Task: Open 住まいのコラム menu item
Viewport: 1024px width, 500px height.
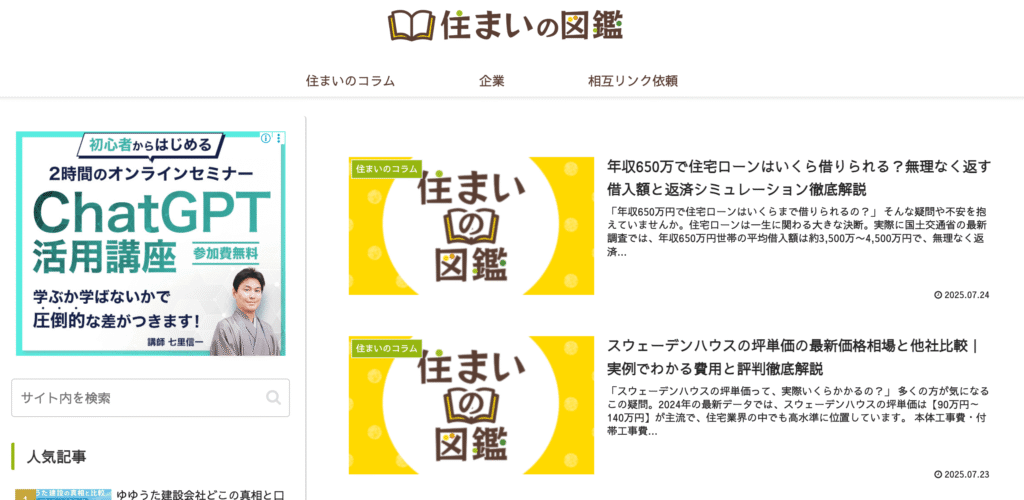Action: coord(351,82)
